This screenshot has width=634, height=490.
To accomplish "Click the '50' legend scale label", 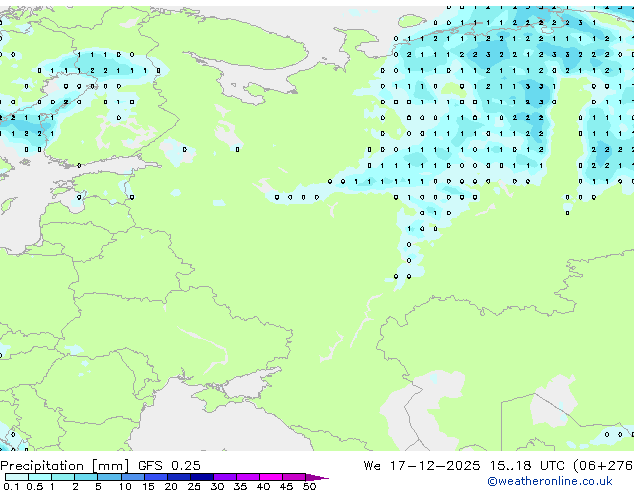I will pyautogui.click(x=309, y=486).
